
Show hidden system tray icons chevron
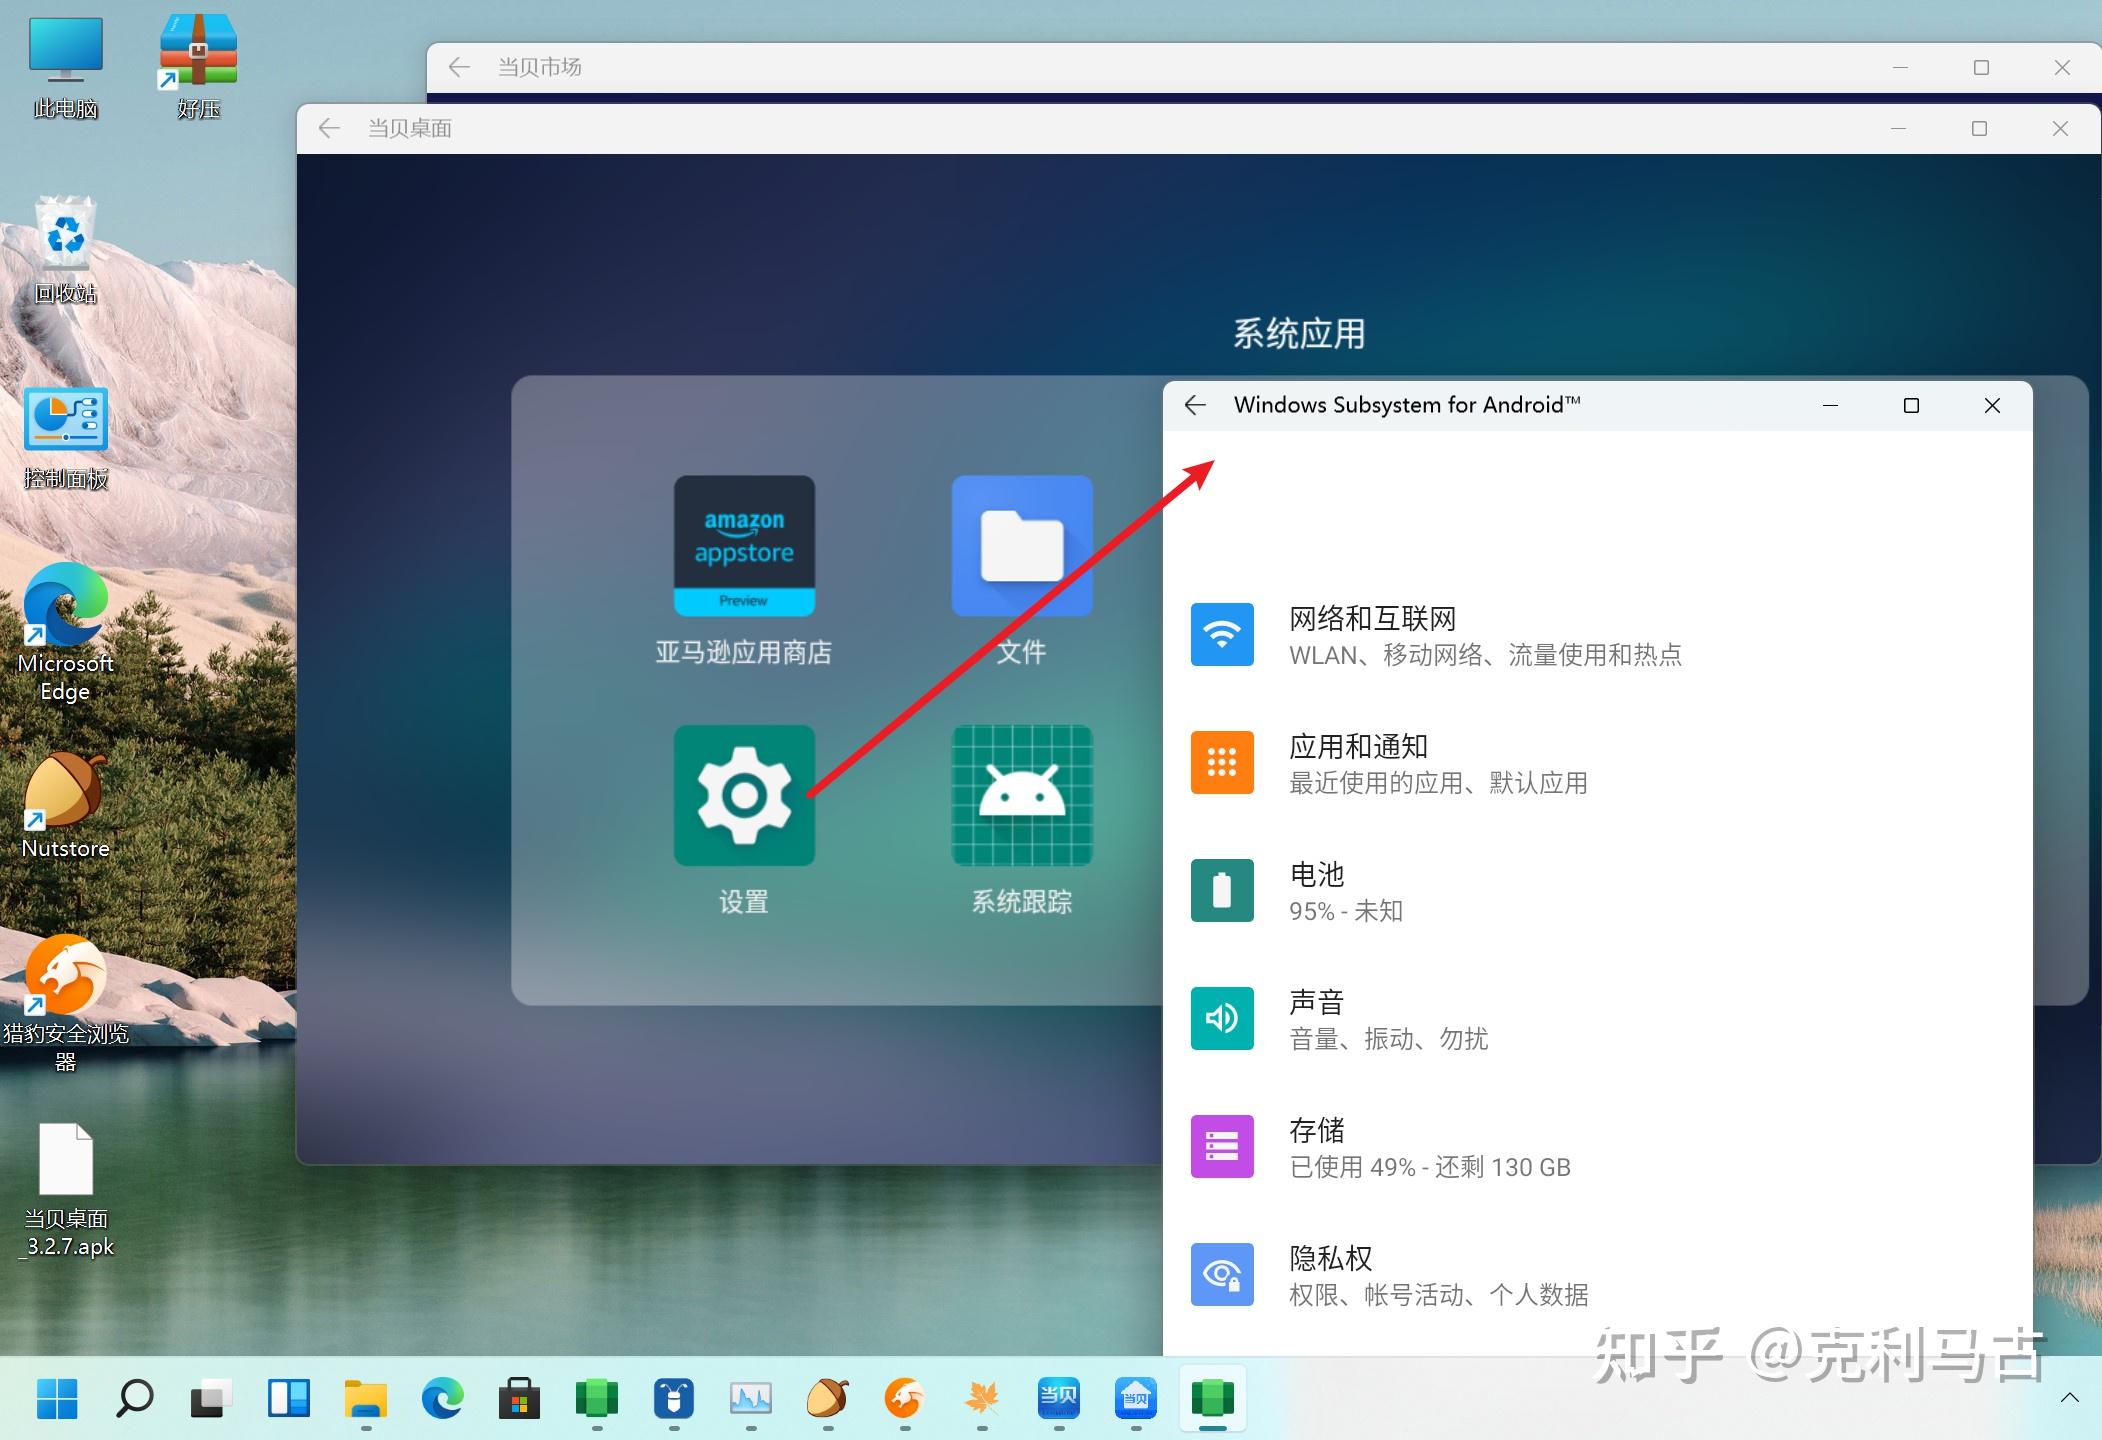coord(2069,1398)
